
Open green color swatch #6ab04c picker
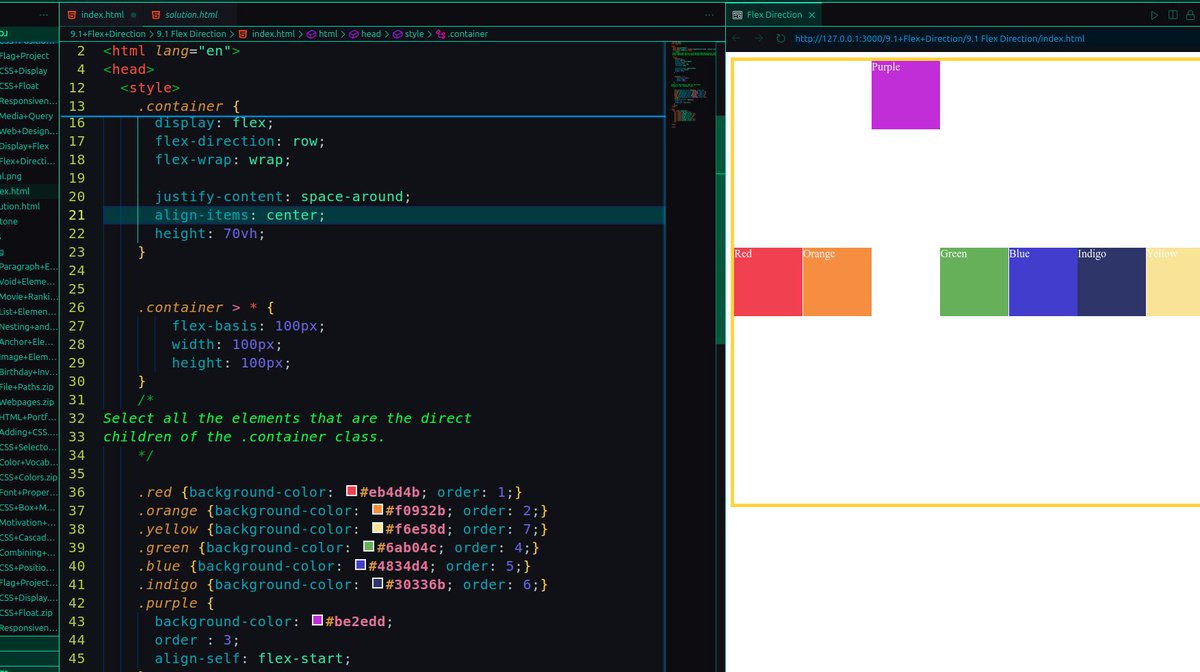(369, 547)
